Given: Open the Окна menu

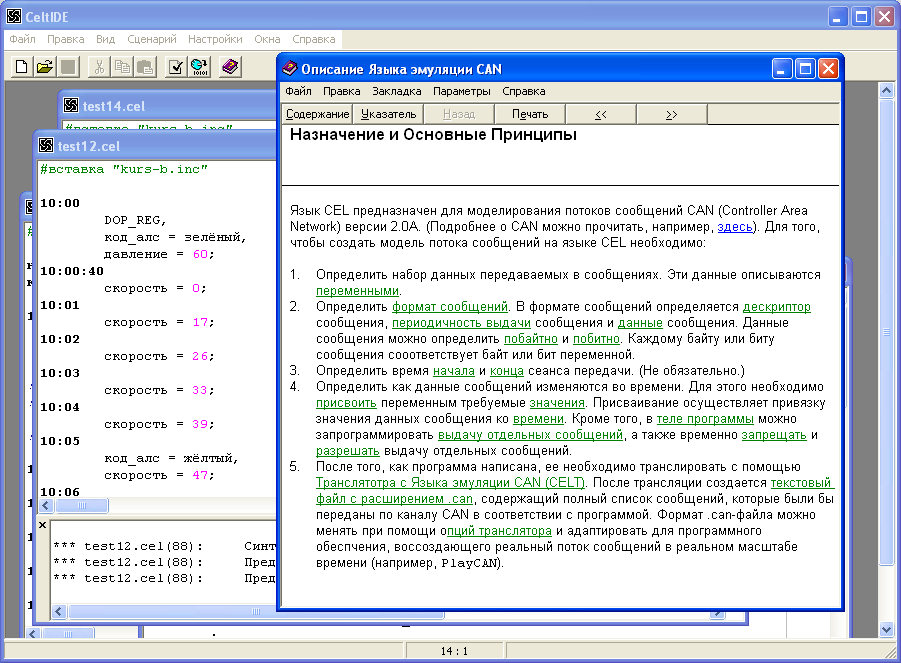Looking at the screenshot, I should point(267,39).
